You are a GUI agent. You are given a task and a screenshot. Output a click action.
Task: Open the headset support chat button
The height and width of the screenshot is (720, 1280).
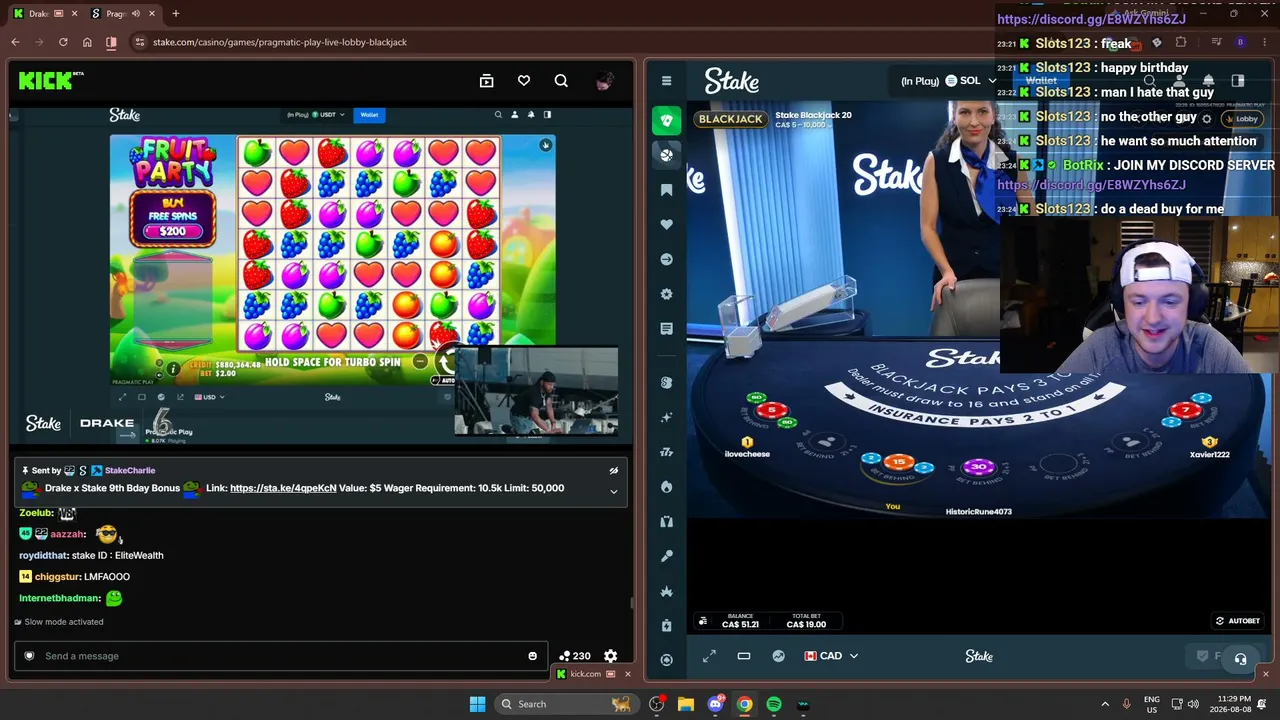click(x=1240, y=658)
